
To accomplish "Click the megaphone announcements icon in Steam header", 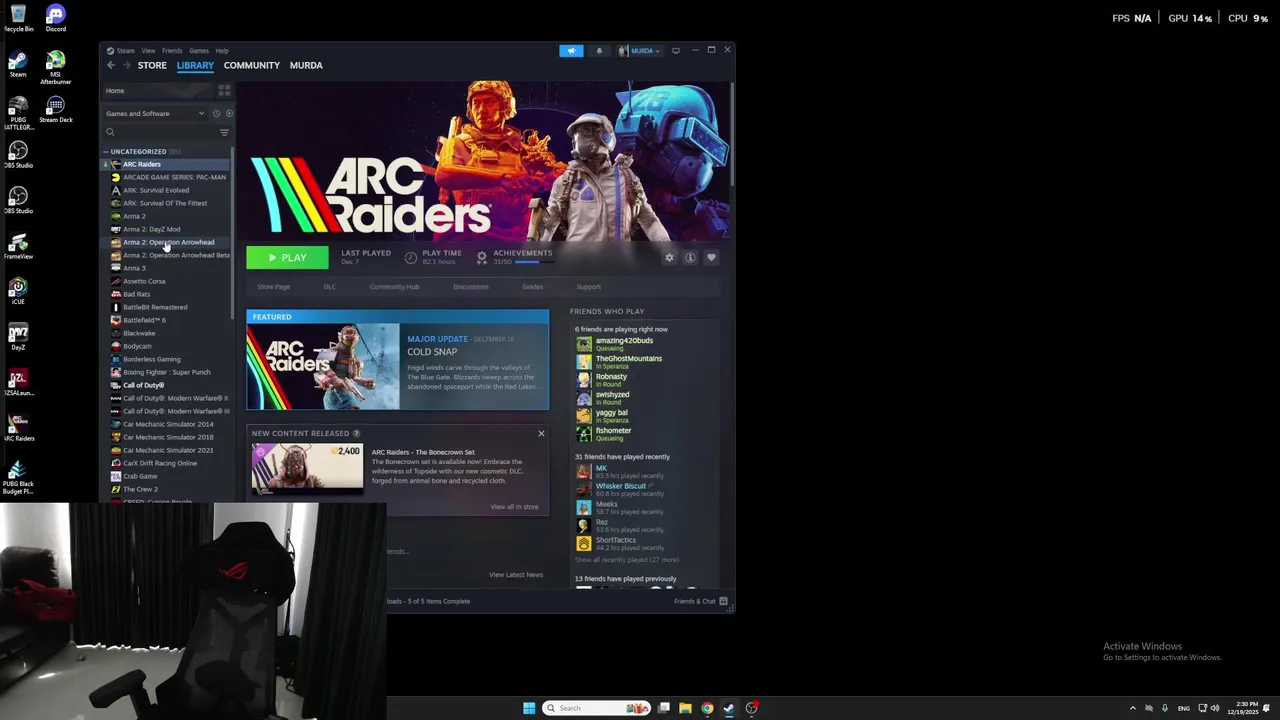I will (571, 50).
